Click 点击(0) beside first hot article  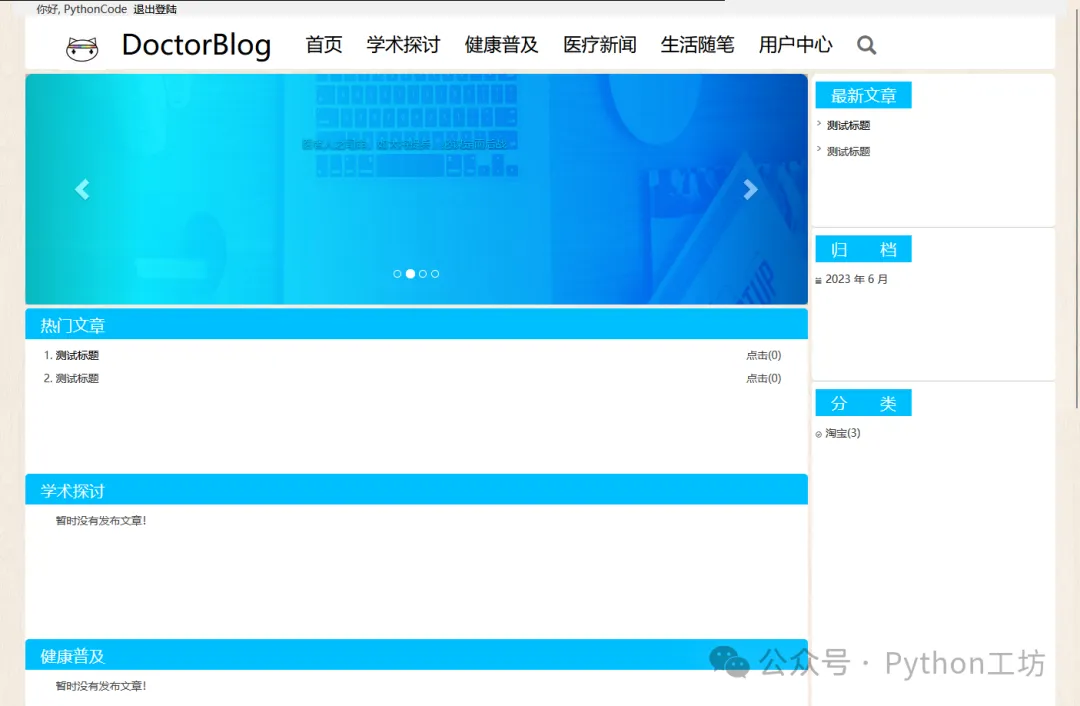764,355
